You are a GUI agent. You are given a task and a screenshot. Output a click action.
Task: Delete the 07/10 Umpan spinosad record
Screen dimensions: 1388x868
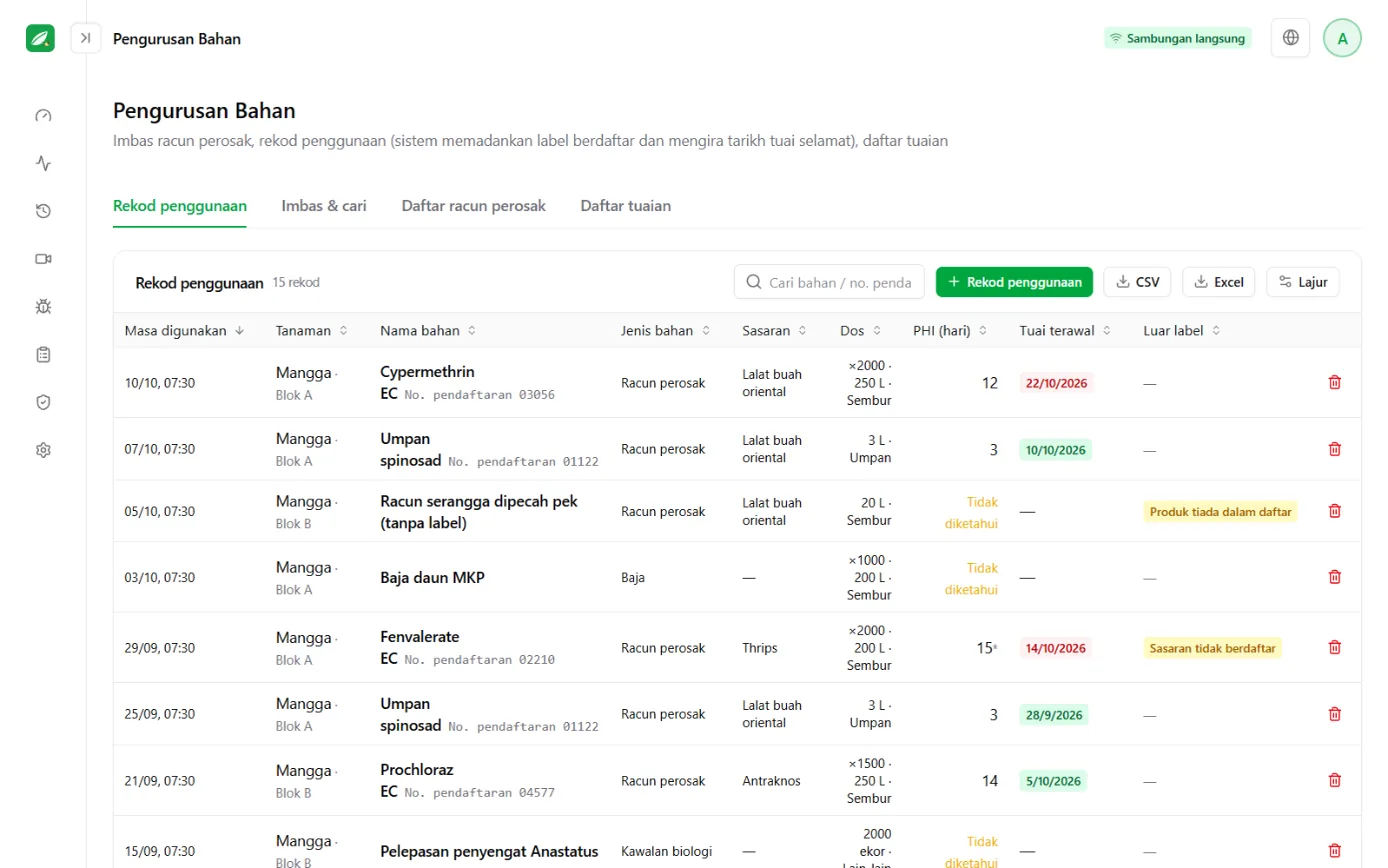(x=1334, y=449)
